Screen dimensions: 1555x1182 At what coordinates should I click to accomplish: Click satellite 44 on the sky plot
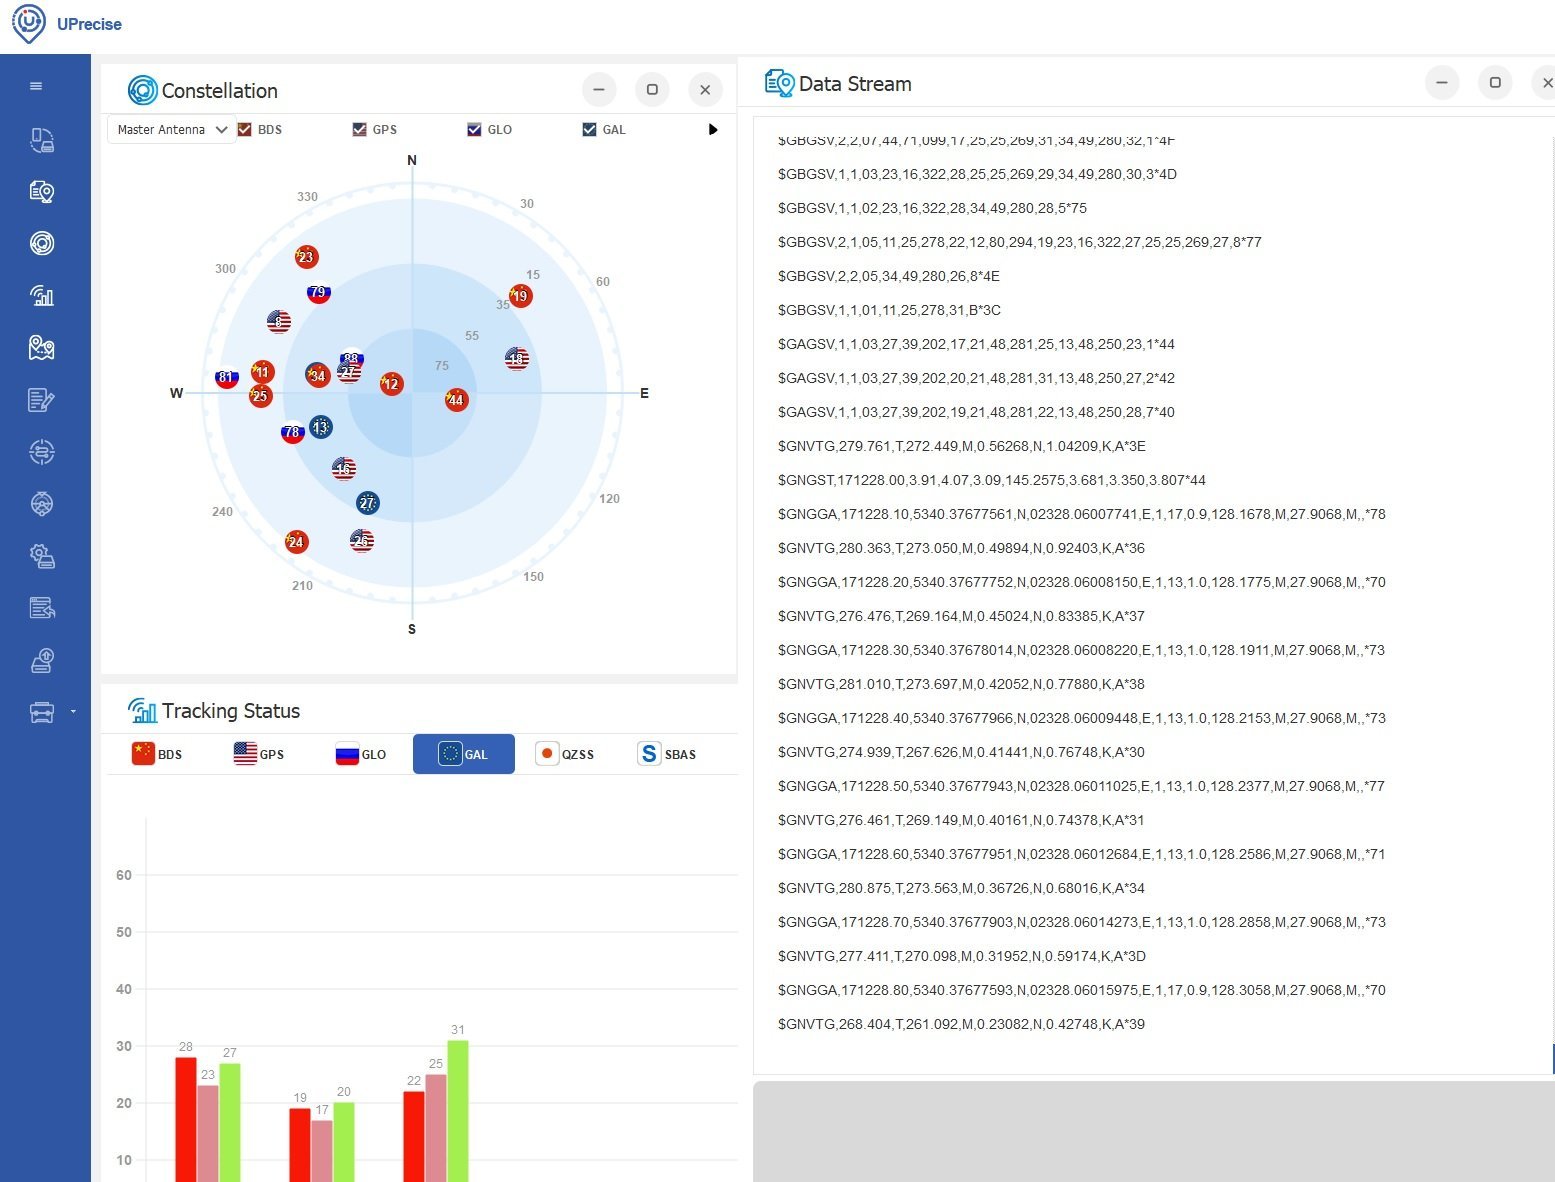click(456, 400)
